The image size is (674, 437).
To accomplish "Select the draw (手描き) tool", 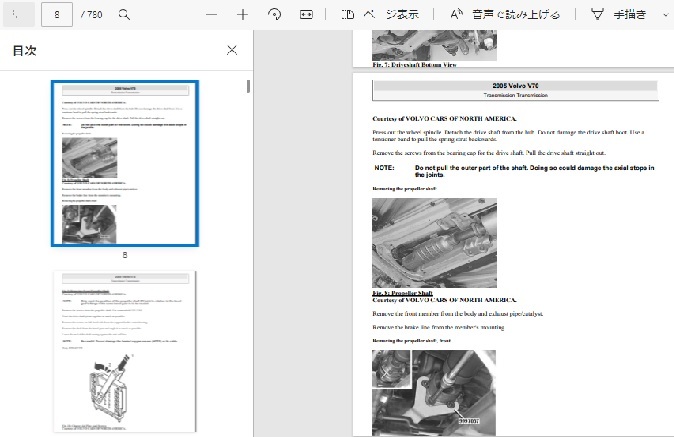I will point(619,15).
